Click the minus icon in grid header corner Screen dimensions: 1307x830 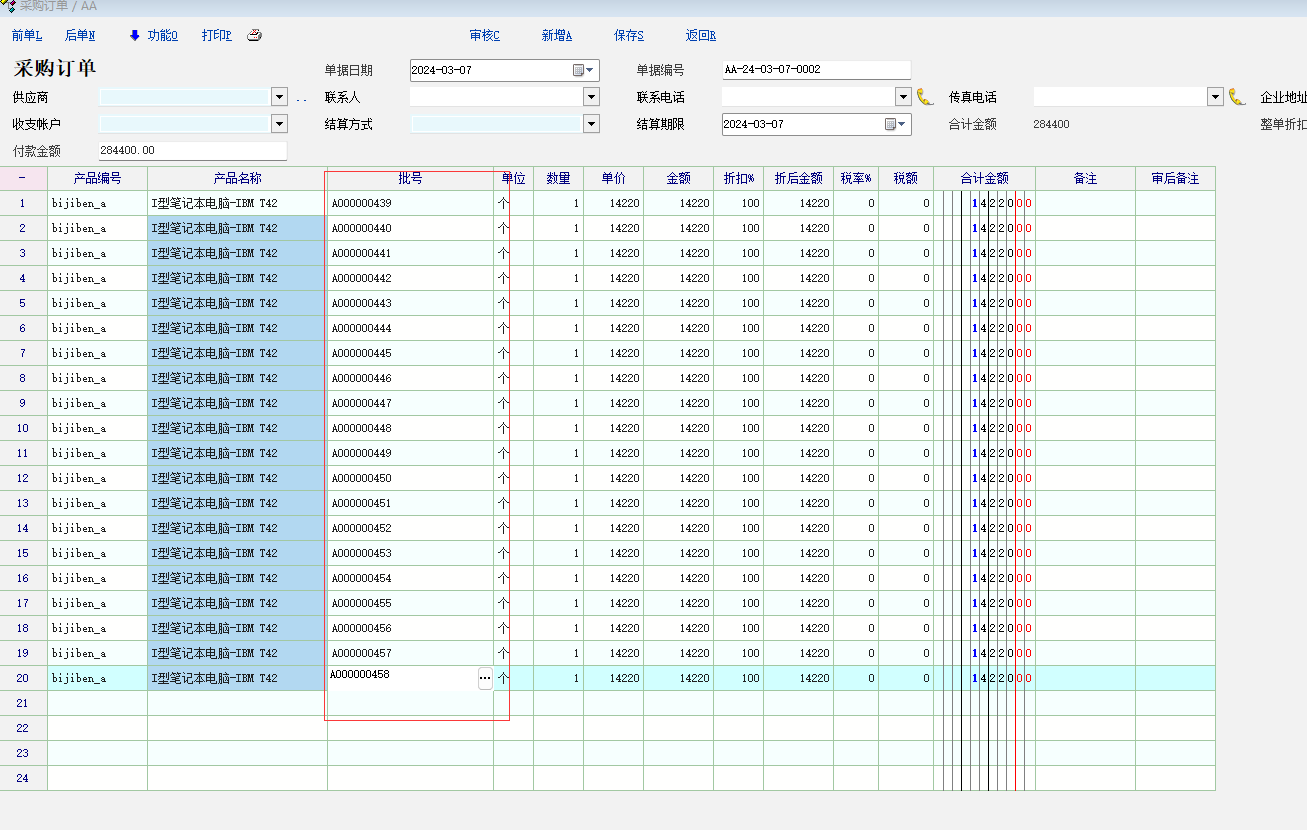pos(23,178)
